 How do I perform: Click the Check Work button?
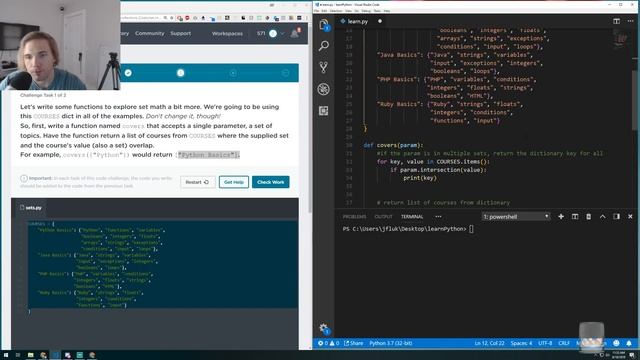[x=271, y=182]
